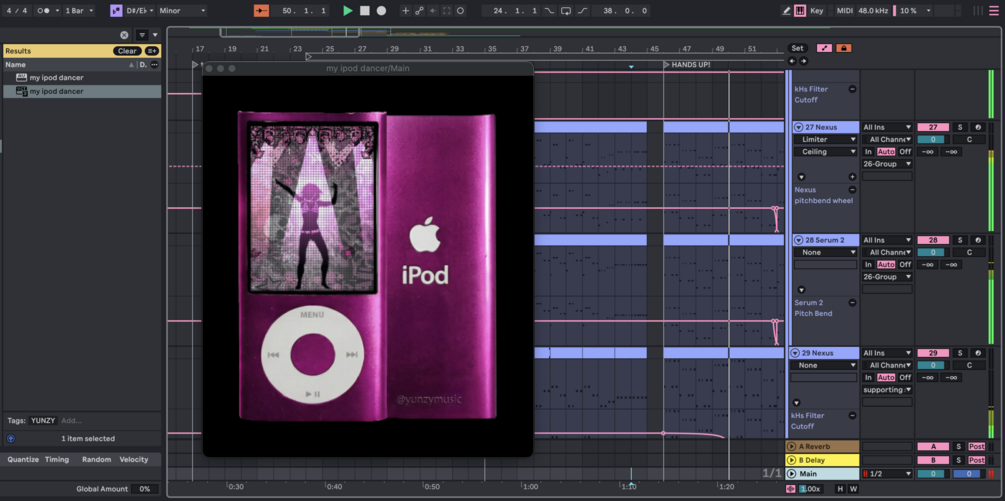Arm the Arrangement Record button
Viewport: 1005px width, 501px height.
(x=381, y=11)
